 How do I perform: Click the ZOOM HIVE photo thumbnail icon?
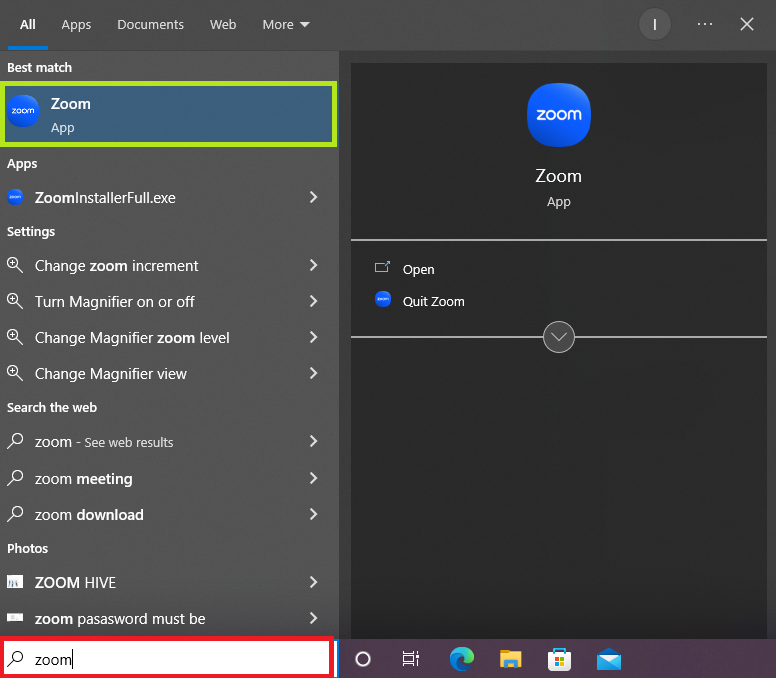(15, 581)
